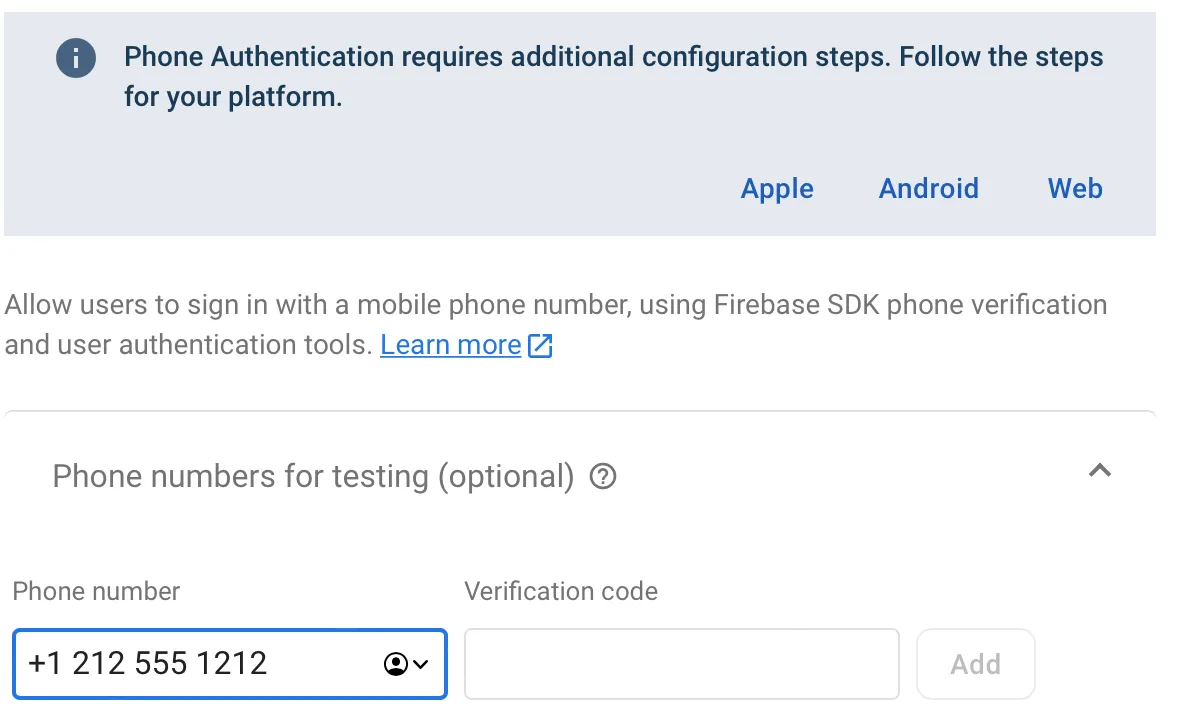Click the Verification code field label
Screen dimensions: 1186x722
point(560,591)
